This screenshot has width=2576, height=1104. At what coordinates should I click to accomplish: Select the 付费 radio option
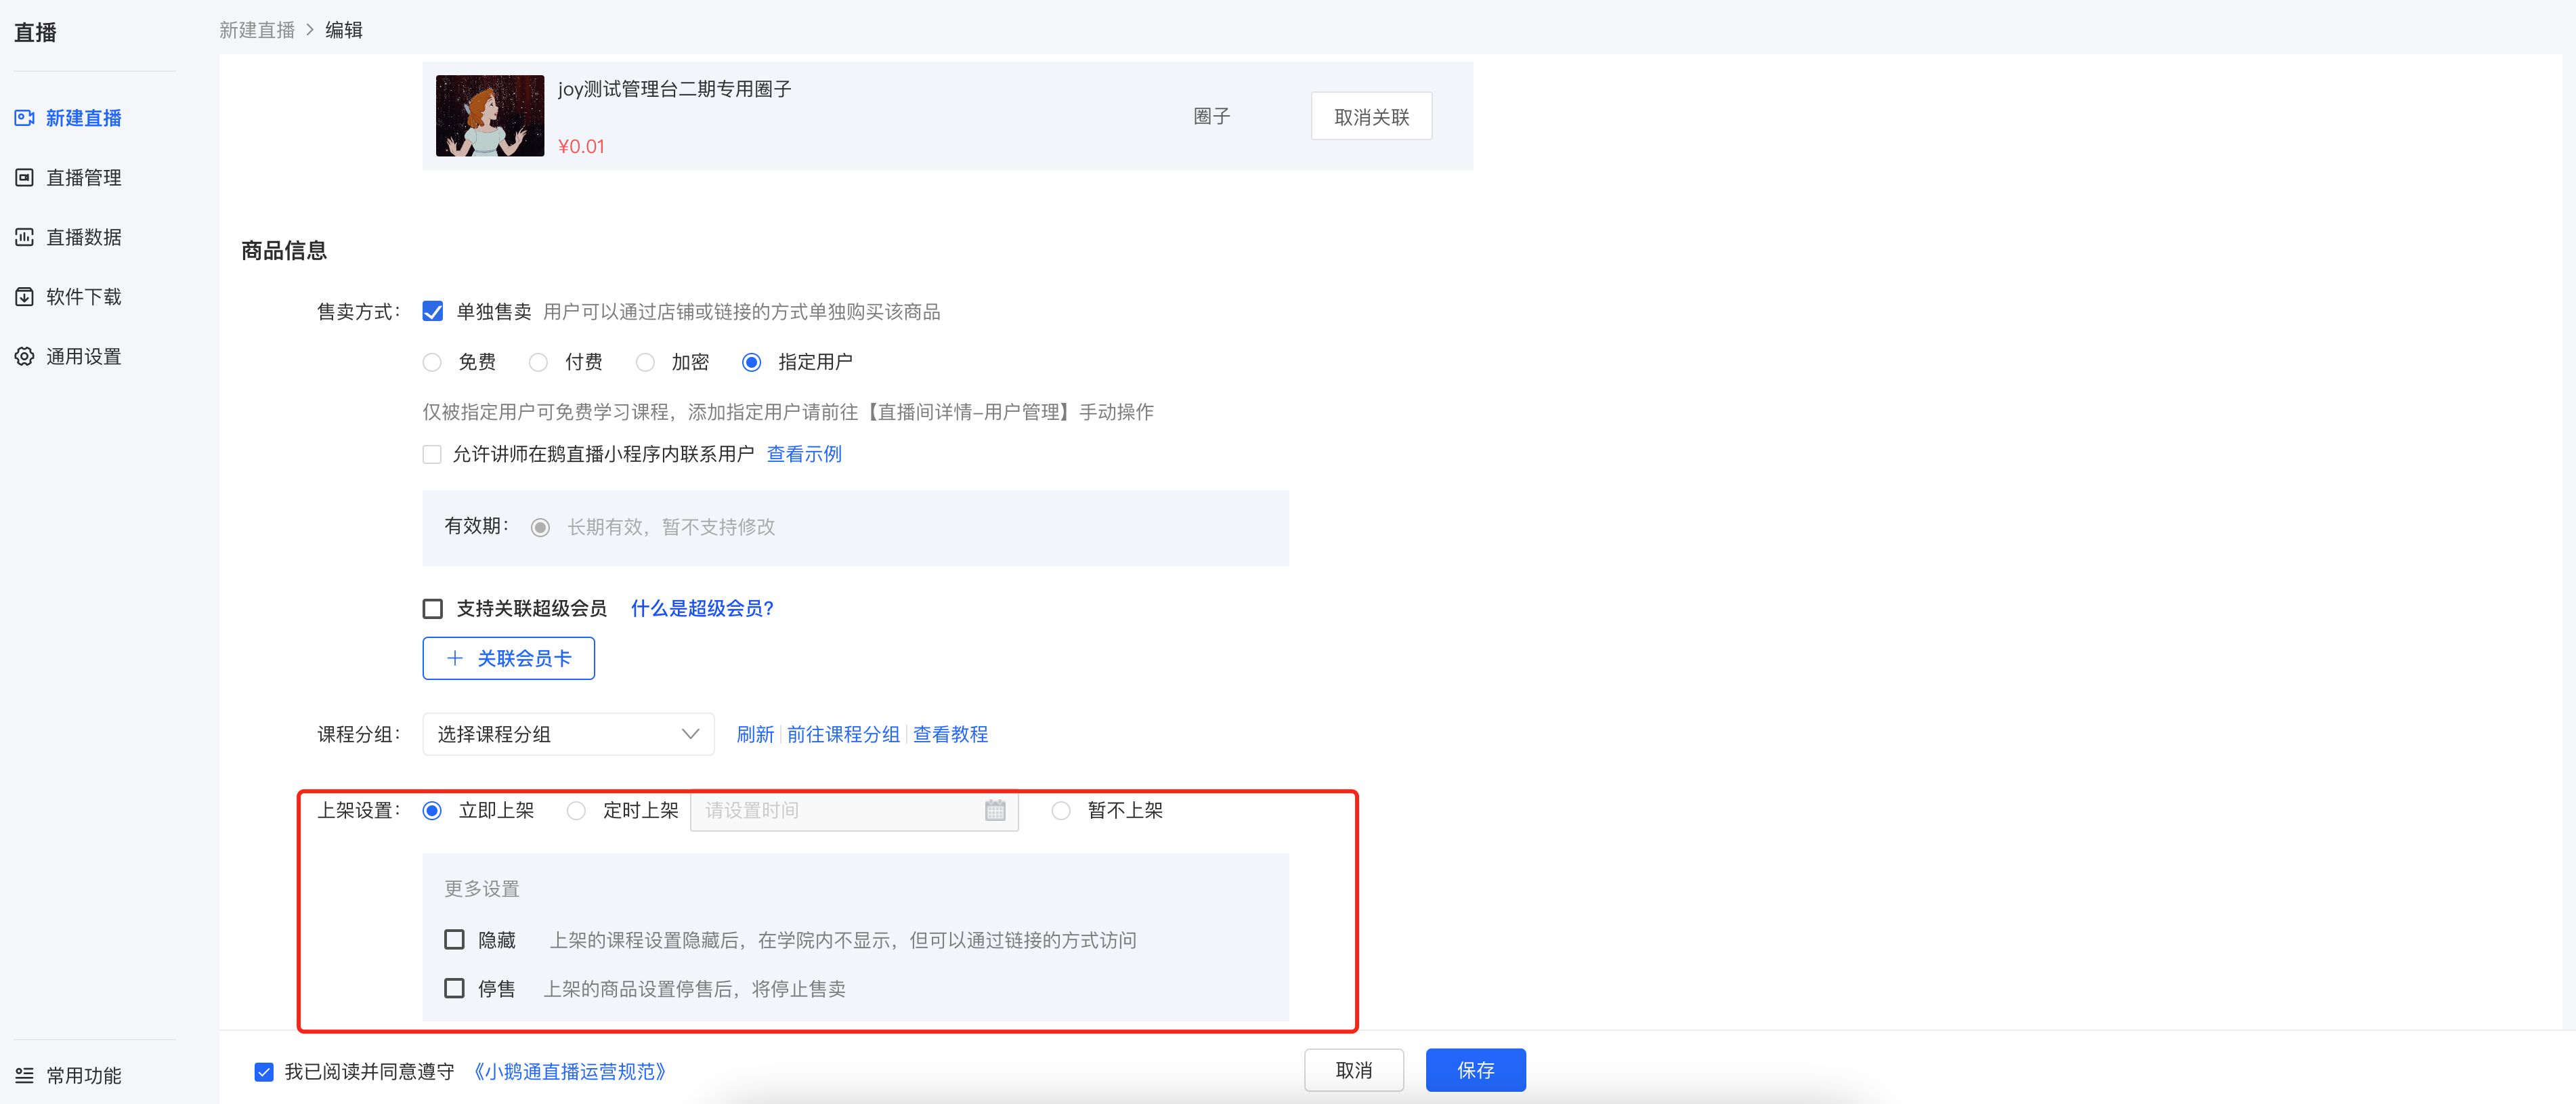coord(538,362)
